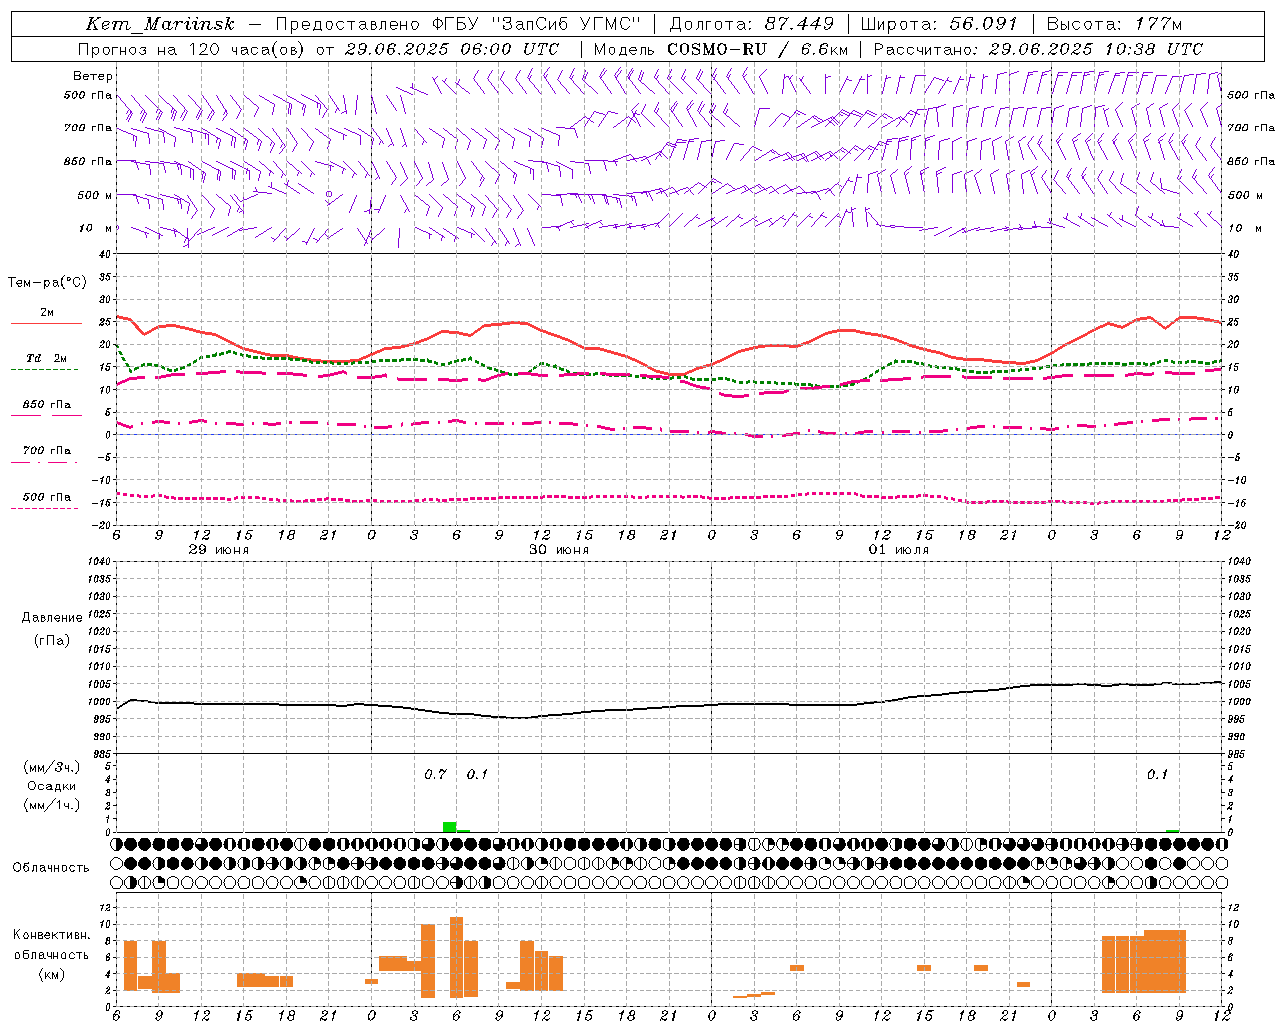Click the date label 01 июля
1280x1024 pixels.
coord(899,550)
